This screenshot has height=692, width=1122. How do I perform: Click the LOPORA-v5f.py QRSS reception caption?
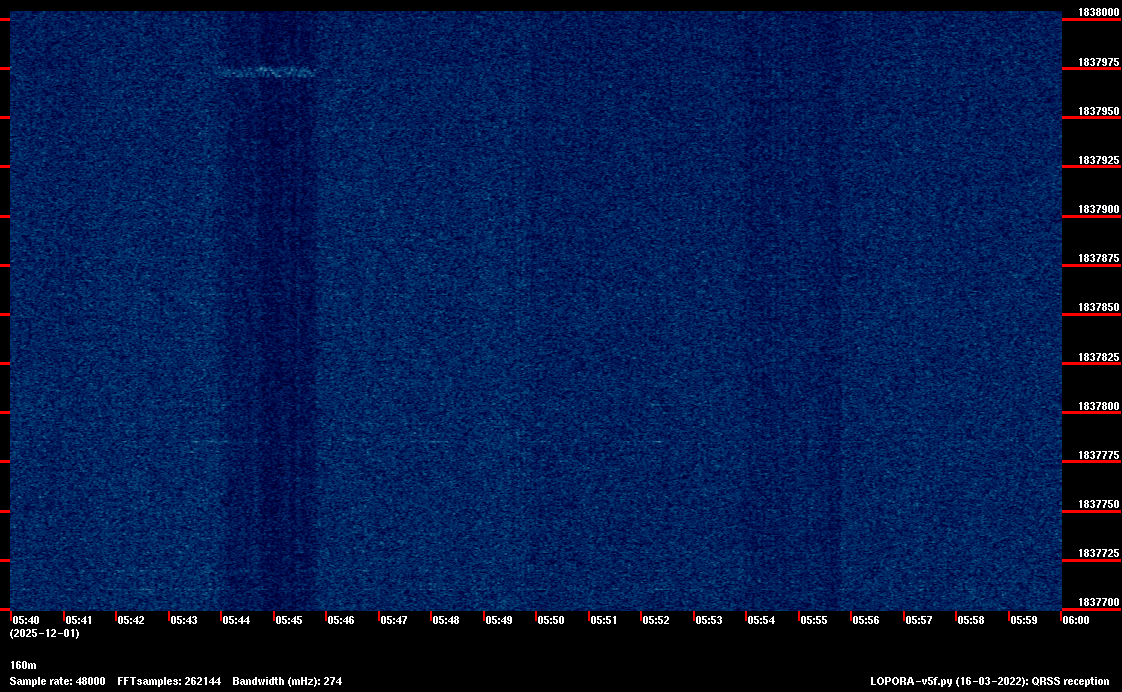click(x=990, y=681)
